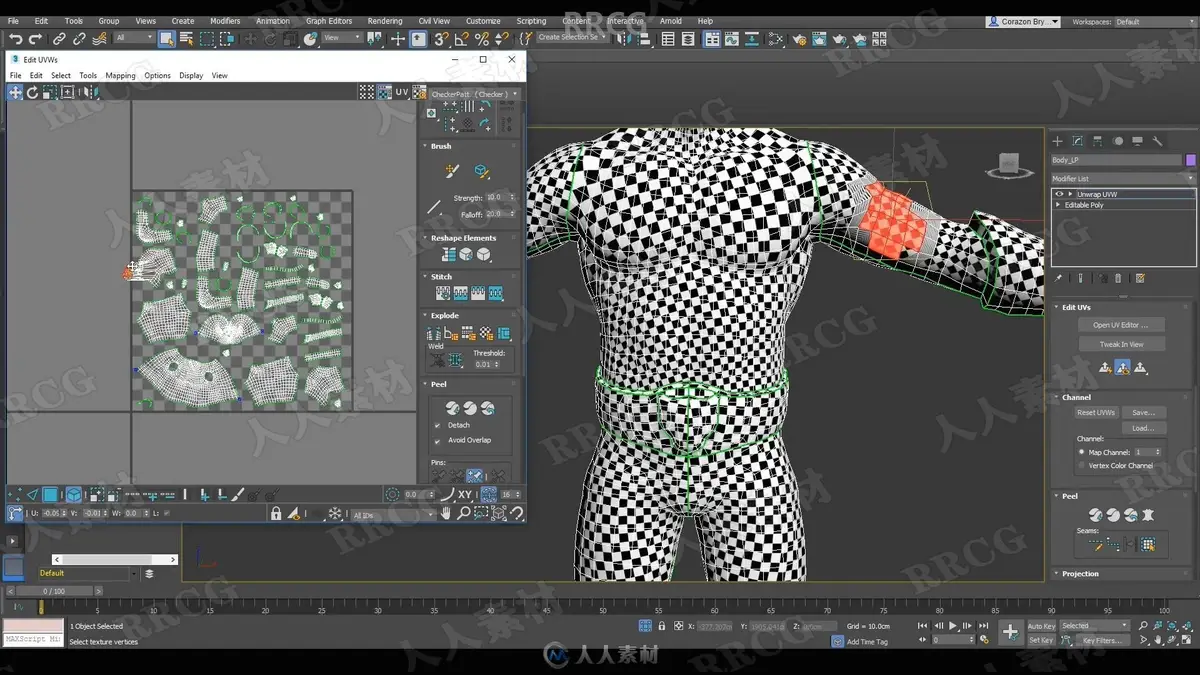Switch to face sub-object mode in UV editor
1200x675 pixels.
point(49,494)
